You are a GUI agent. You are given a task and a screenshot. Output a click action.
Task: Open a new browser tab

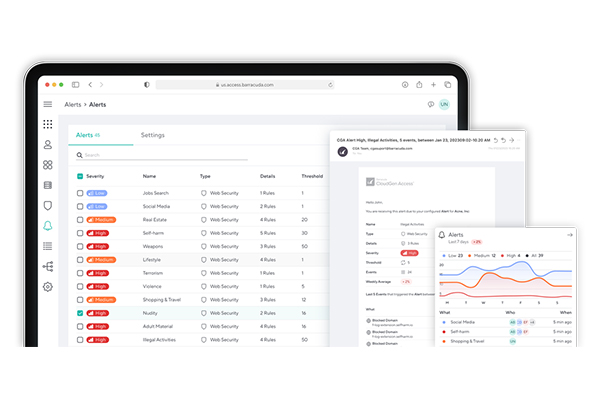(x=434, y=85)
